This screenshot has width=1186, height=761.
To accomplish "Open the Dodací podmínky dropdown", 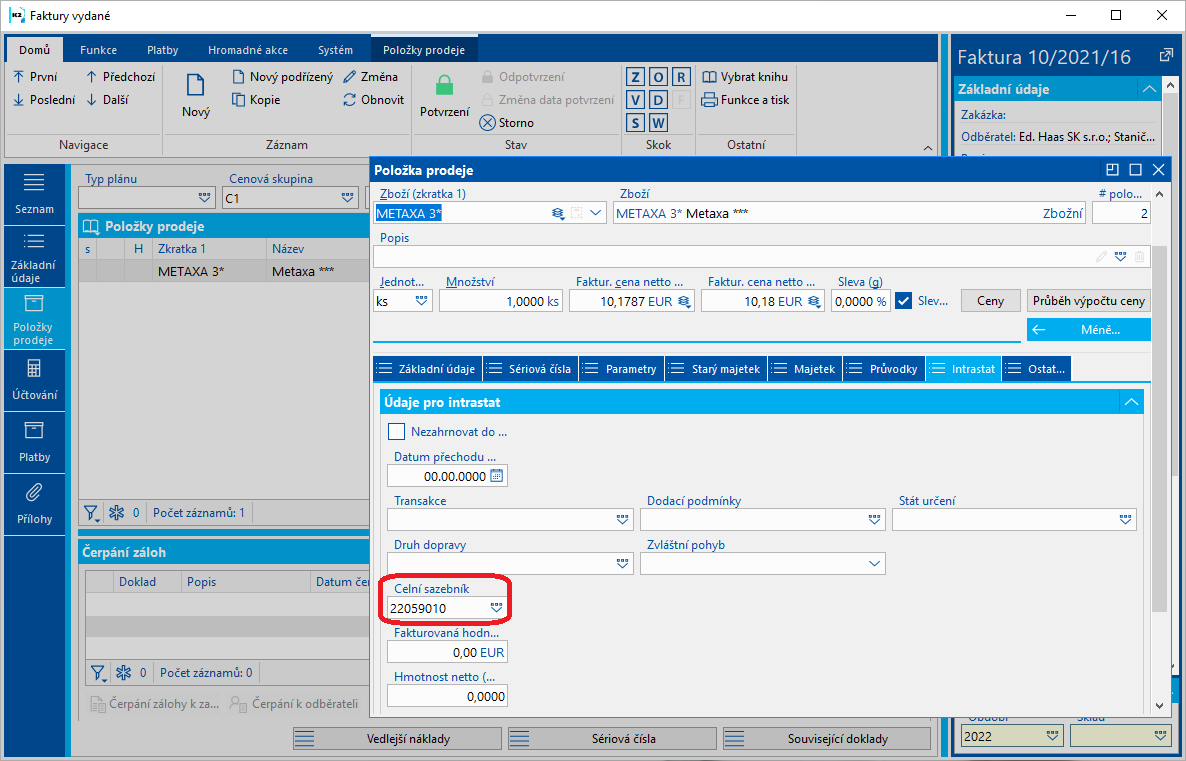I will pos(874,520).
